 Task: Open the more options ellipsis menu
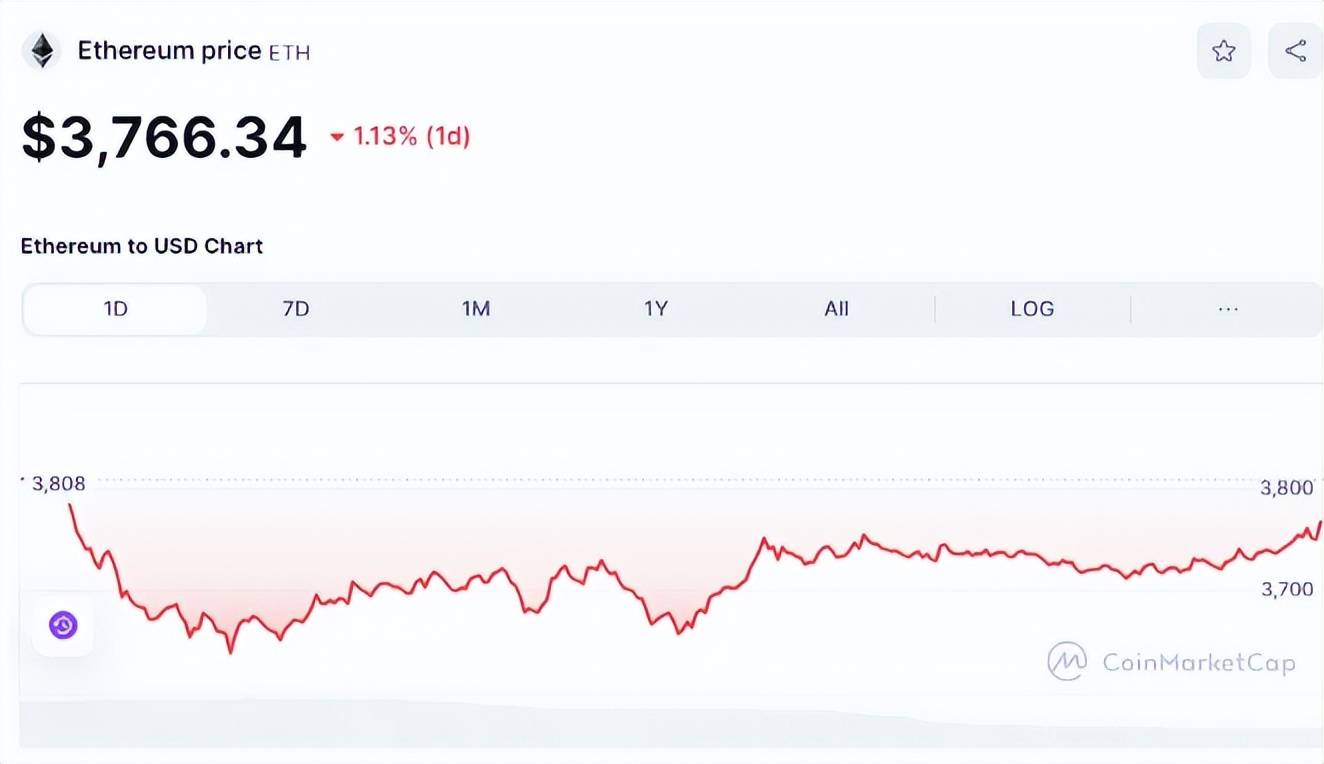pyautogui.click(x=1228, y=309)
